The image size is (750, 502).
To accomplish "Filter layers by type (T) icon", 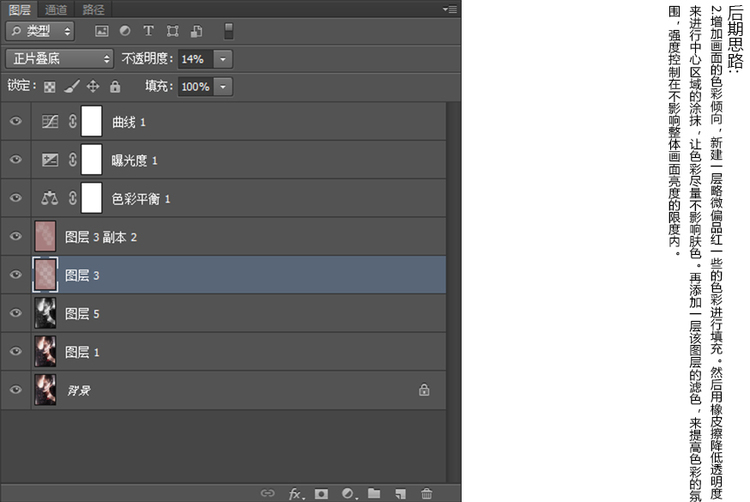I will (x=148, y=31).
